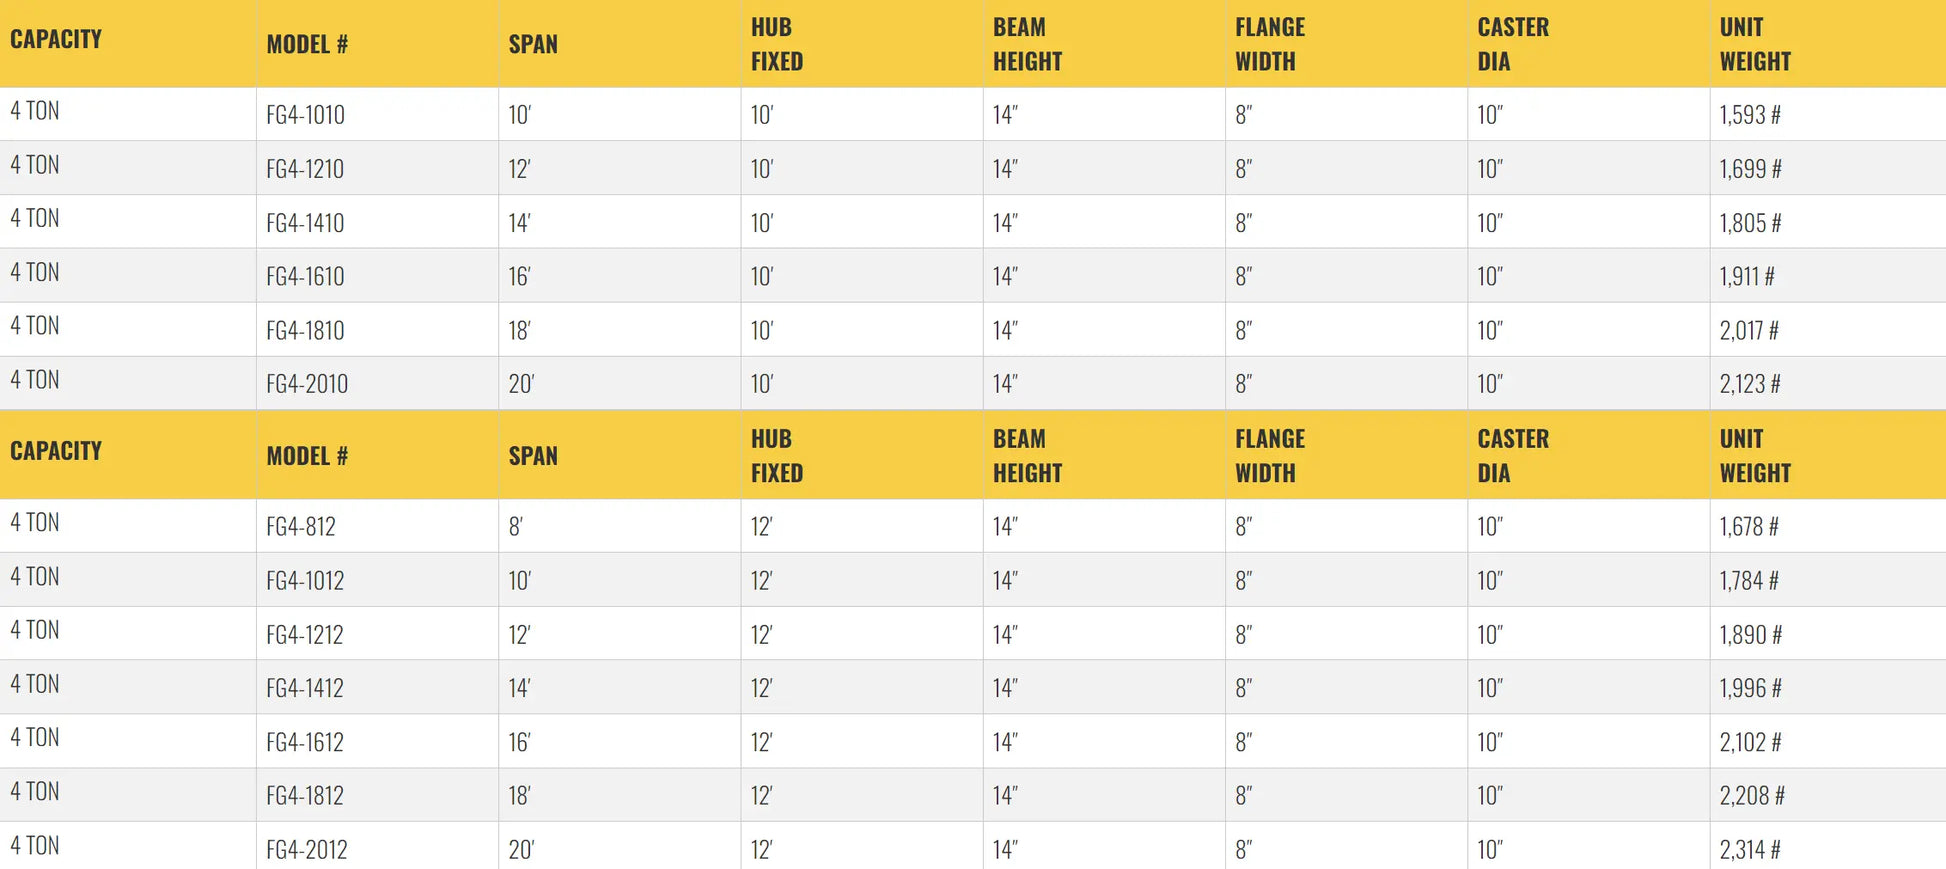Click model FG4-1810 in the table
The height and width of the screenshot is (869, 1946).
[305, 330]
